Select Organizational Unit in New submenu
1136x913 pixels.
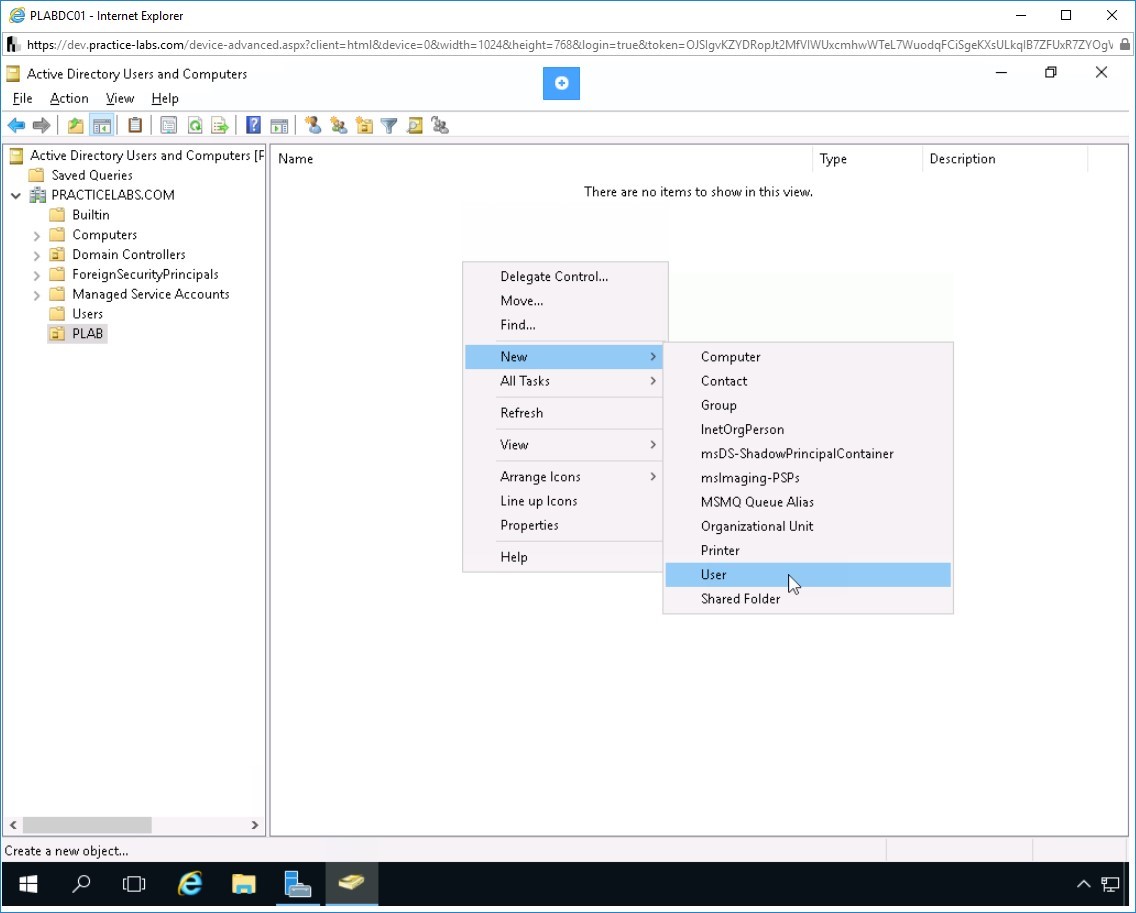click(808, 526)
